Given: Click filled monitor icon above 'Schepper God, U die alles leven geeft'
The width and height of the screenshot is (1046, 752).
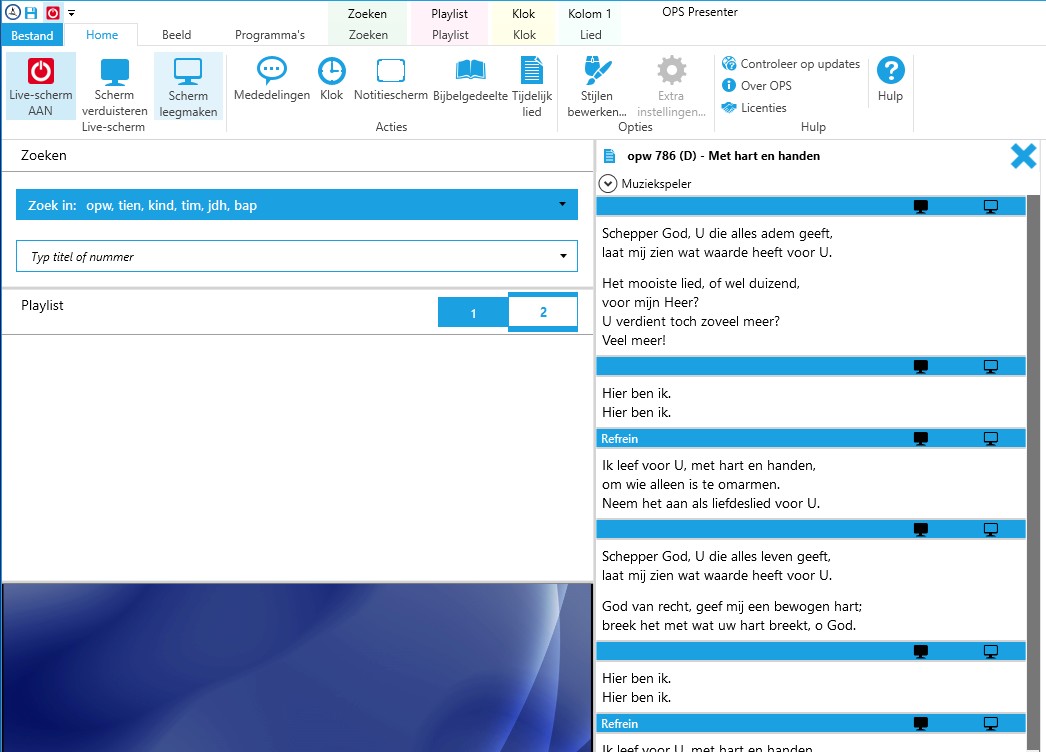Looking at the screenshot, I should (921, 529).
